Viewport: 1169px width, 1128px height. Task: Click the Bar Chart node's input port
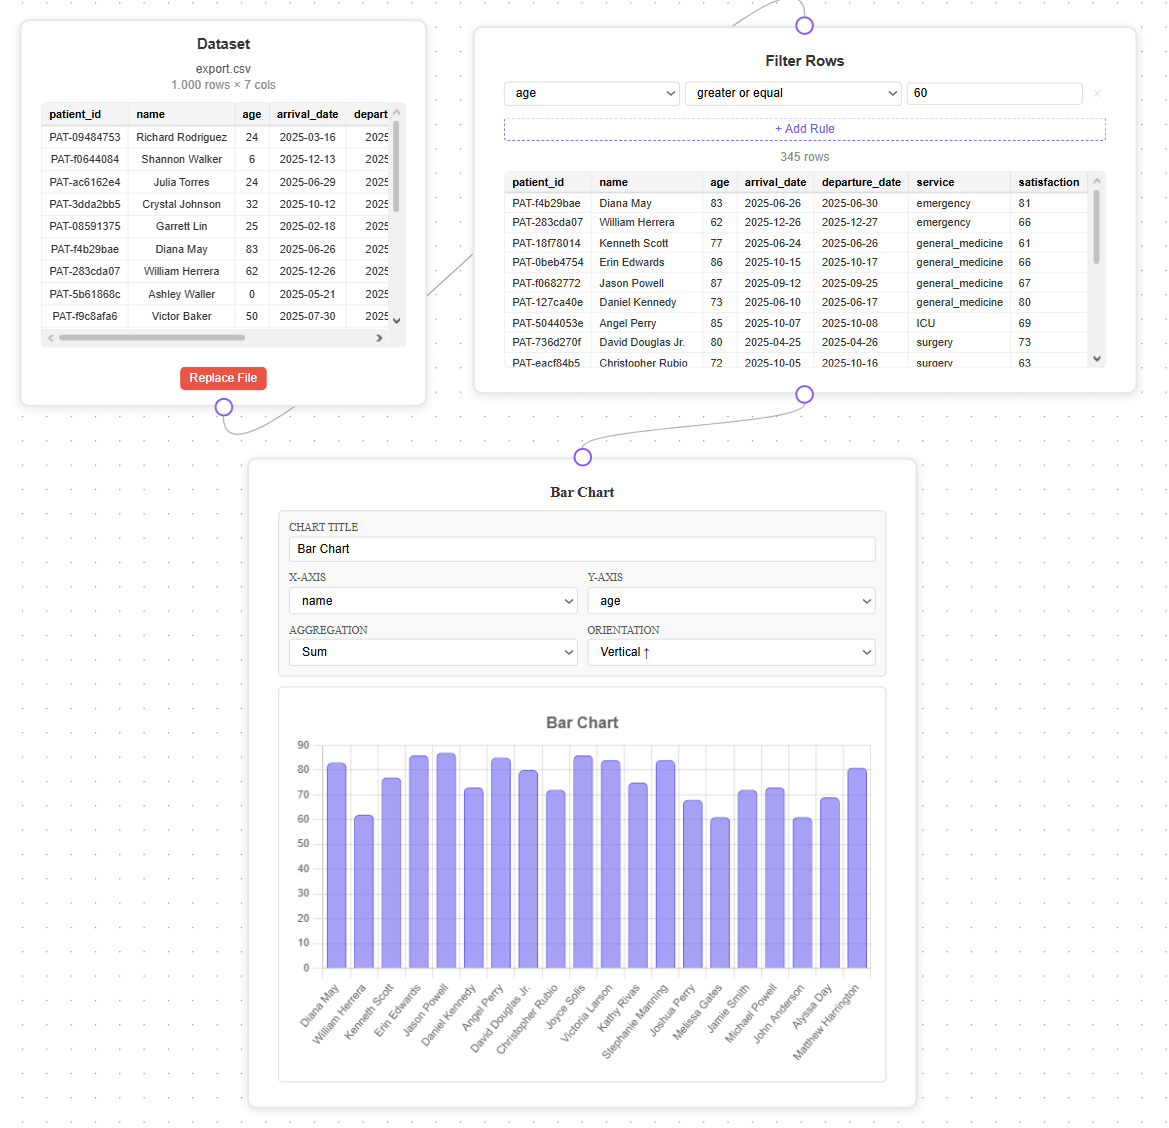pos(582,456)
